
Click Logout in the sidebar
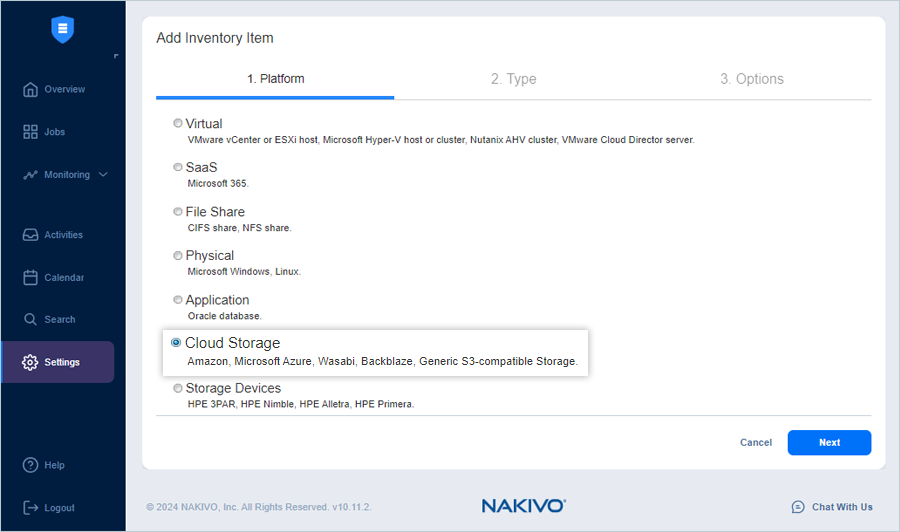(x=60, y=508)
